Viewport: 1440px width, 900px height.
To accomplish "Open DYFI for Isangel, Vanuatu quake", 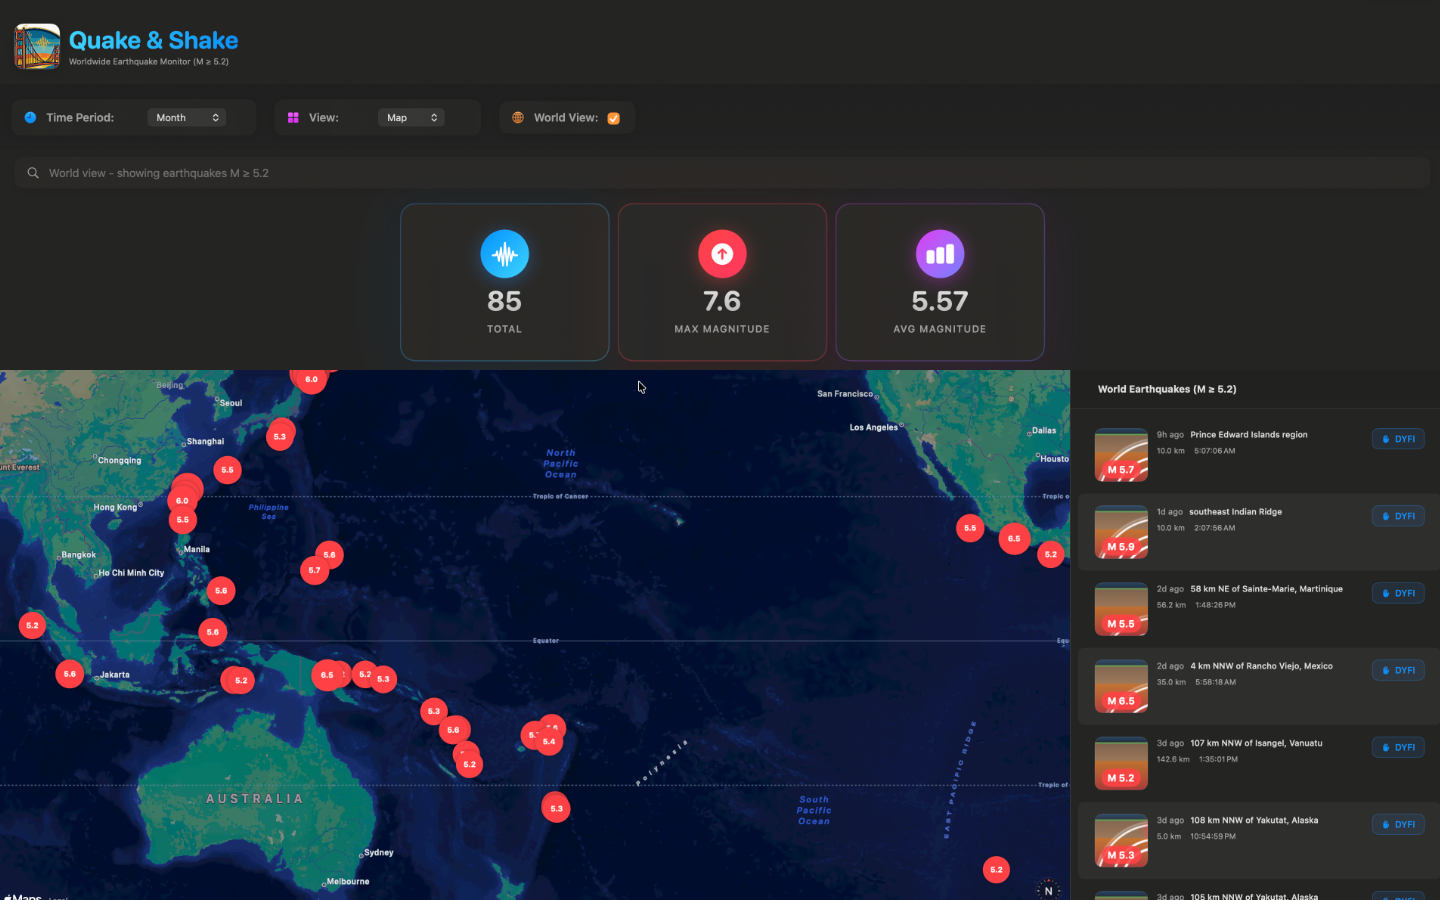I will (x=1398, y=747).
